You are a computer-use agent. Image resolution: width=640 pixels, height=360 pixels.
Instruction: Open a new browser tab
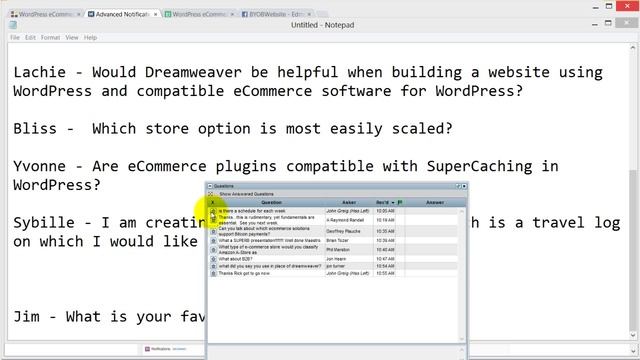322,14
